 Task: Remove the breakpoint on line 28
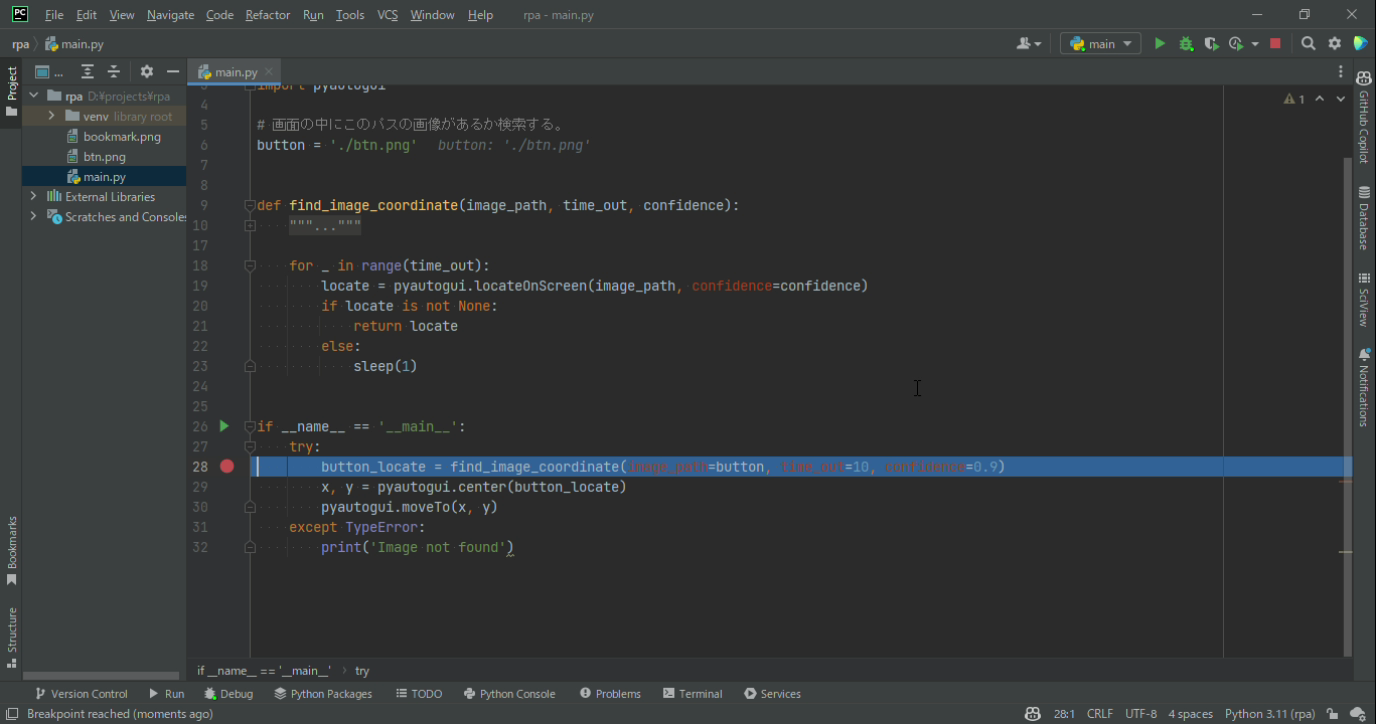(227, 467)
